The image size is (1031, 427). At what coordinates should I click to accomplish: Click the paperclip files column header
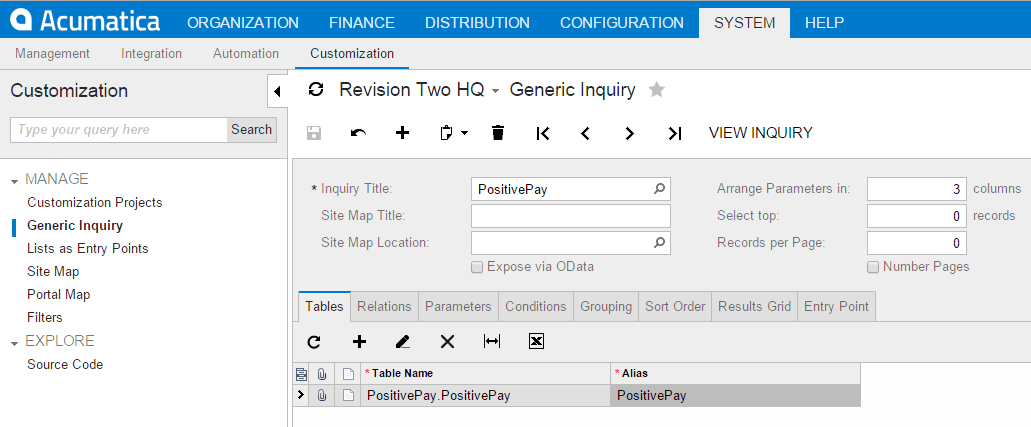[x=322, y=374]
